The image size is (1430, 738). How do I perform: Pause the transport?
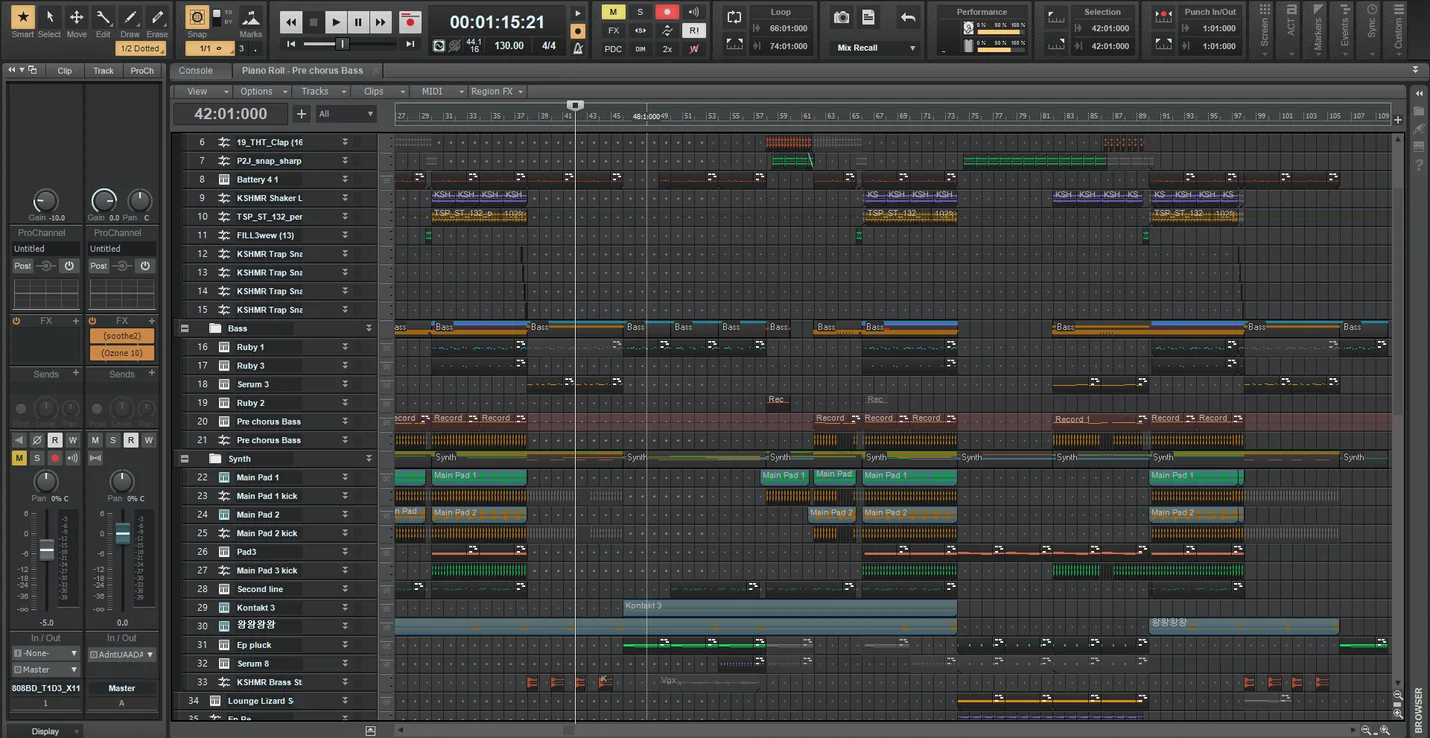pos(358,21)
